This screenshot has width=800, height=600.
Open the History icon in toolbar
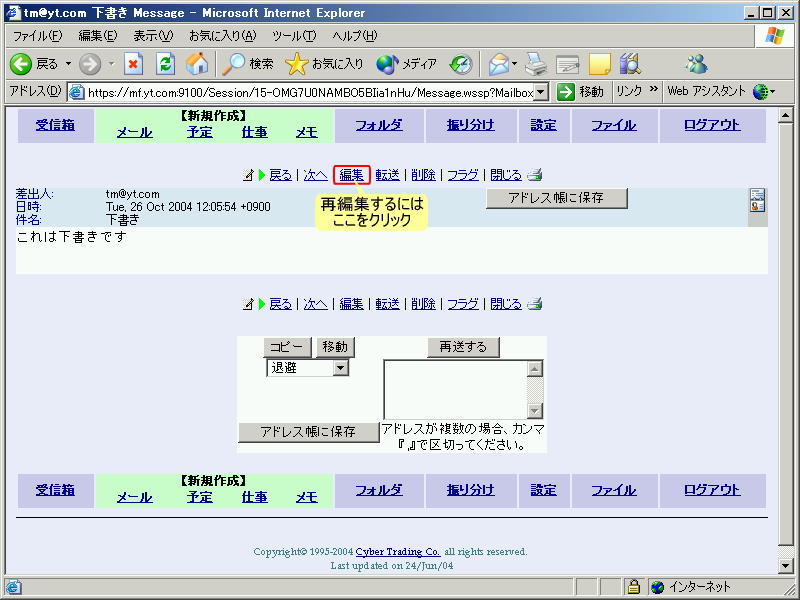pyautogui.click(x=460, y=64)
